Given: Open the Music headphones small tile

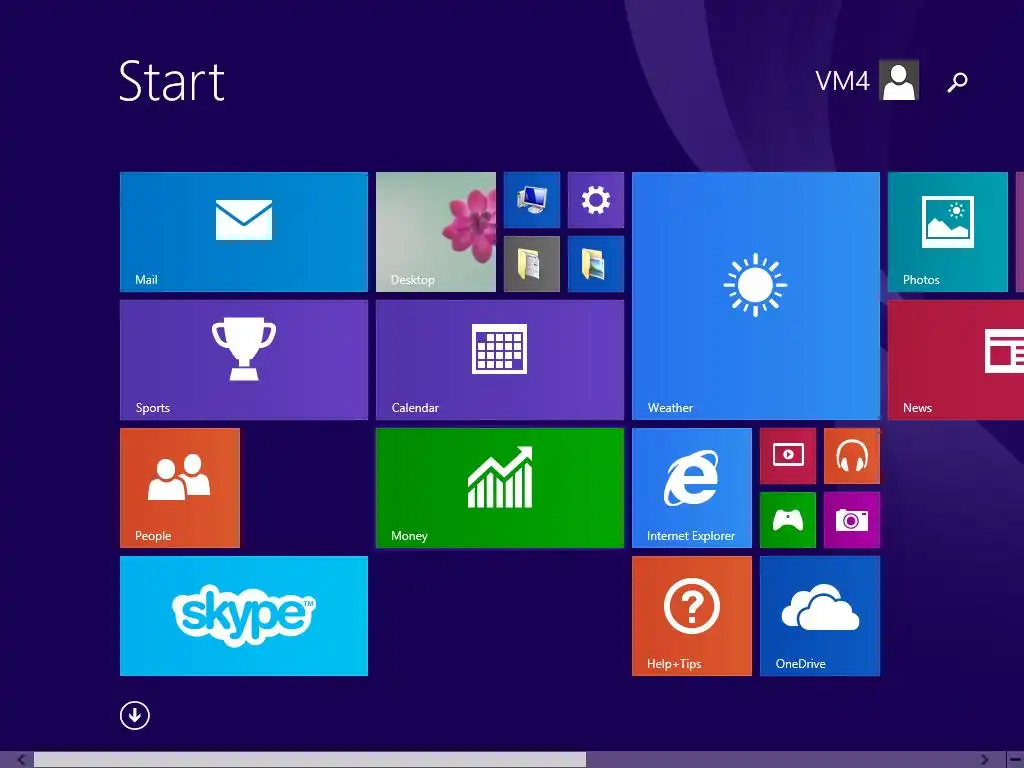Looking at the screenshot, I should click(852, 456).
